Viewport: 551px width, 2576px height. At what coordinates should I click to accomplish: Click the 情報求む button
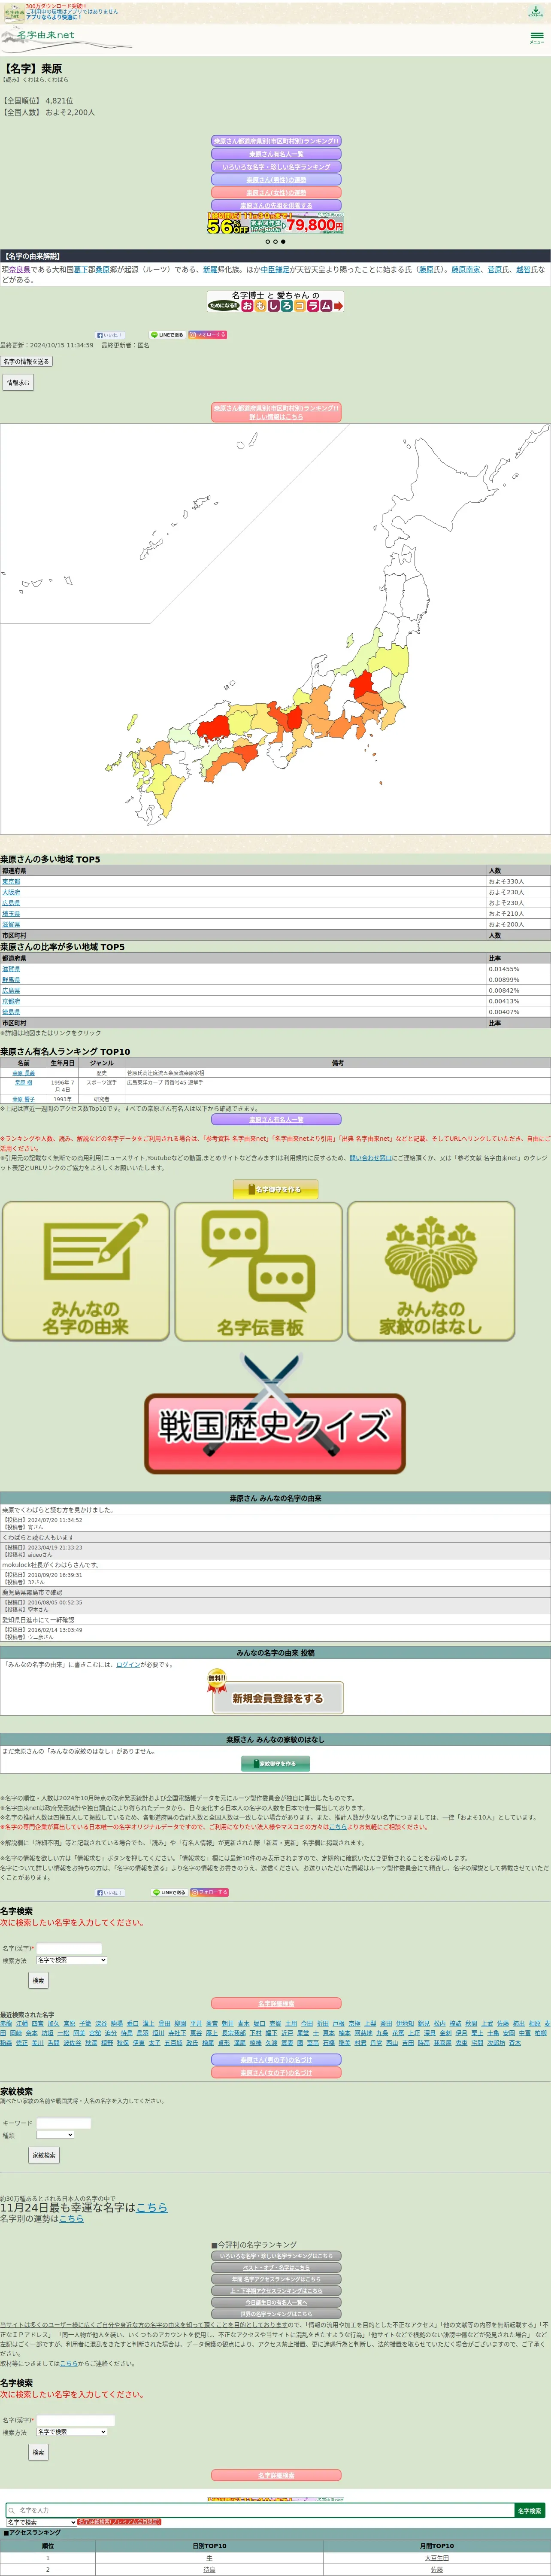[x=18, y=382]
